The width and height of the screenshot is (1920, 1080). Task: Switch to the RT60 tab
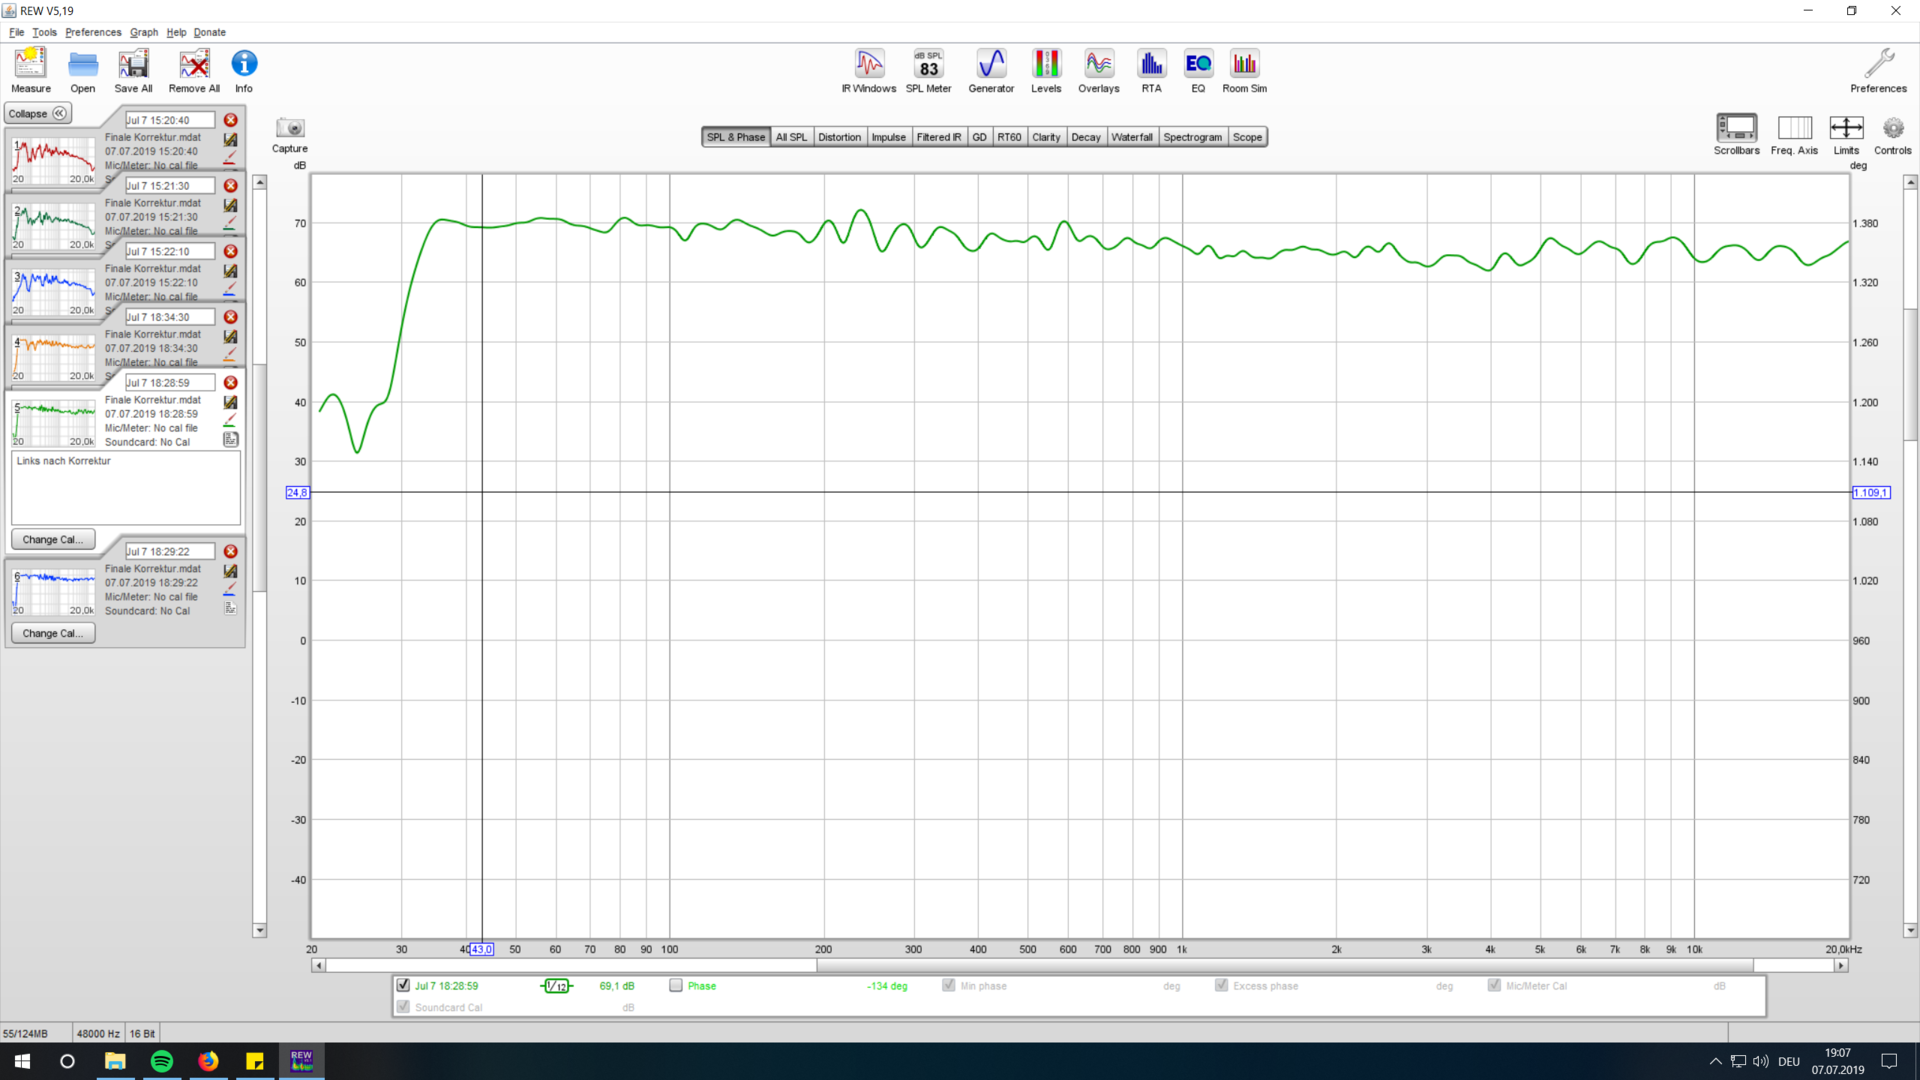point(1009,137)
